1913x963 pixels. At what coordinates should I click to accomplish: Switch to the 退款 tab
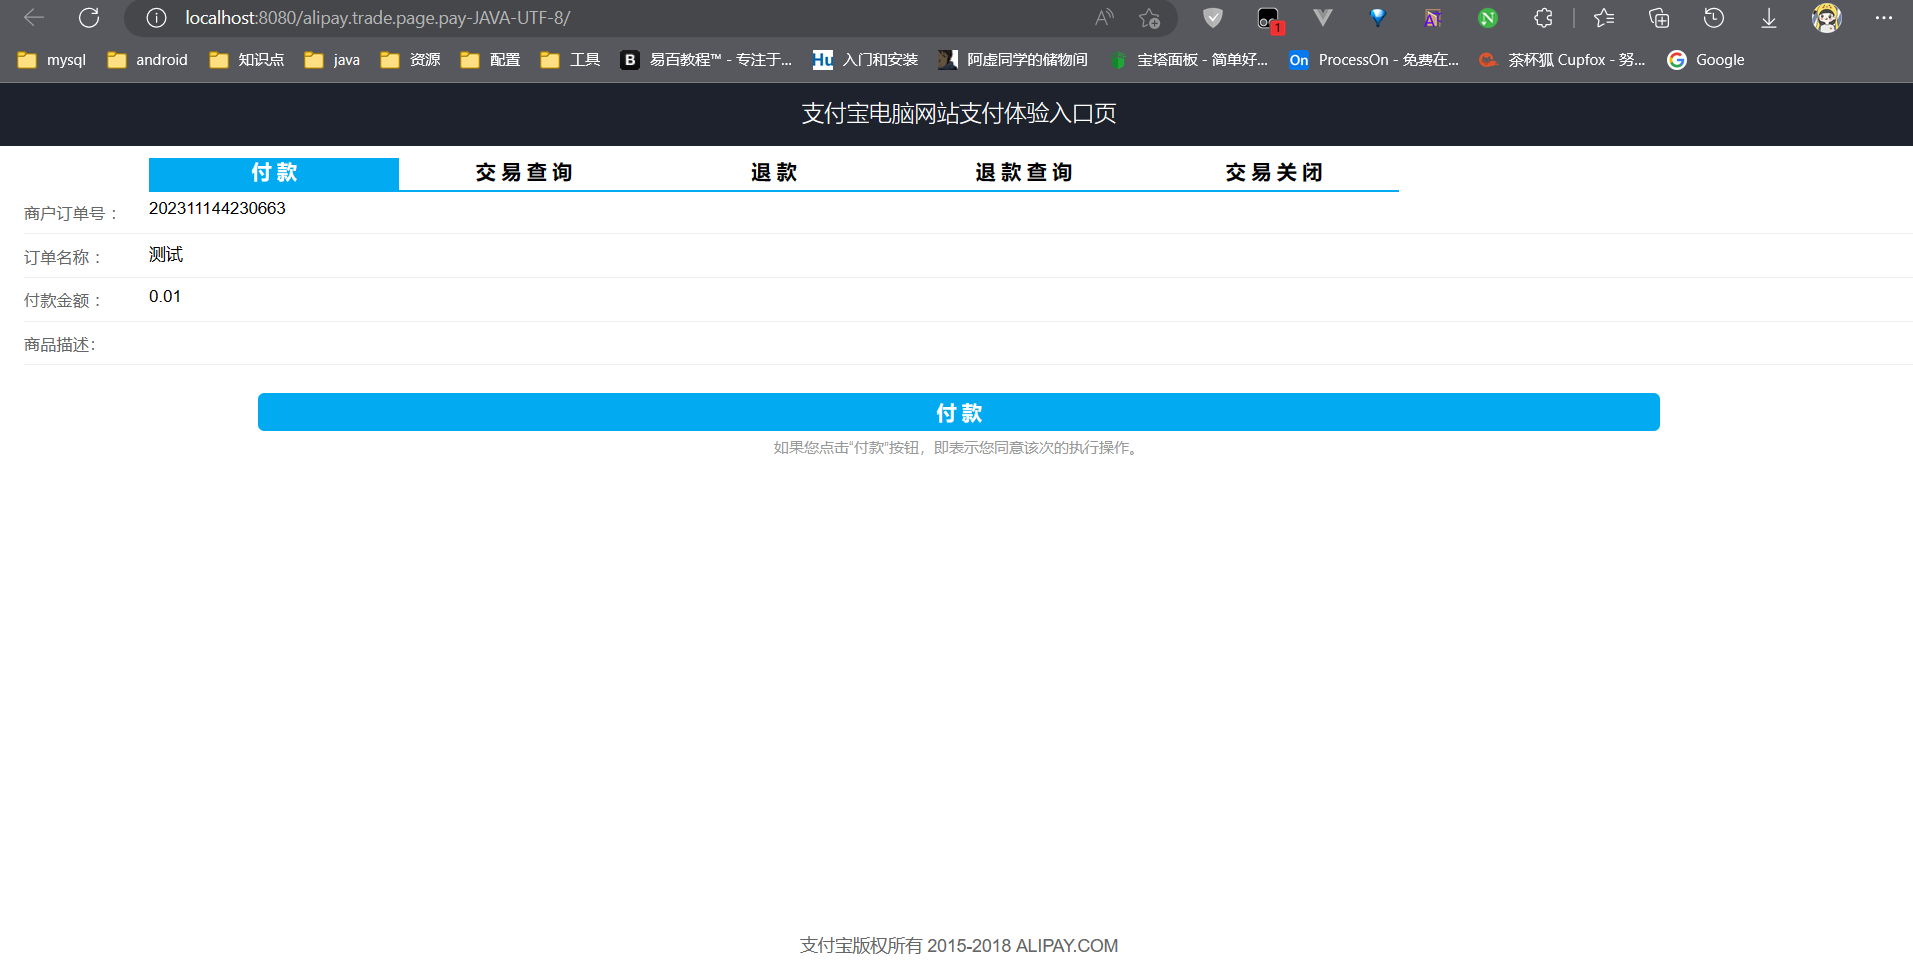pos(774,173)
